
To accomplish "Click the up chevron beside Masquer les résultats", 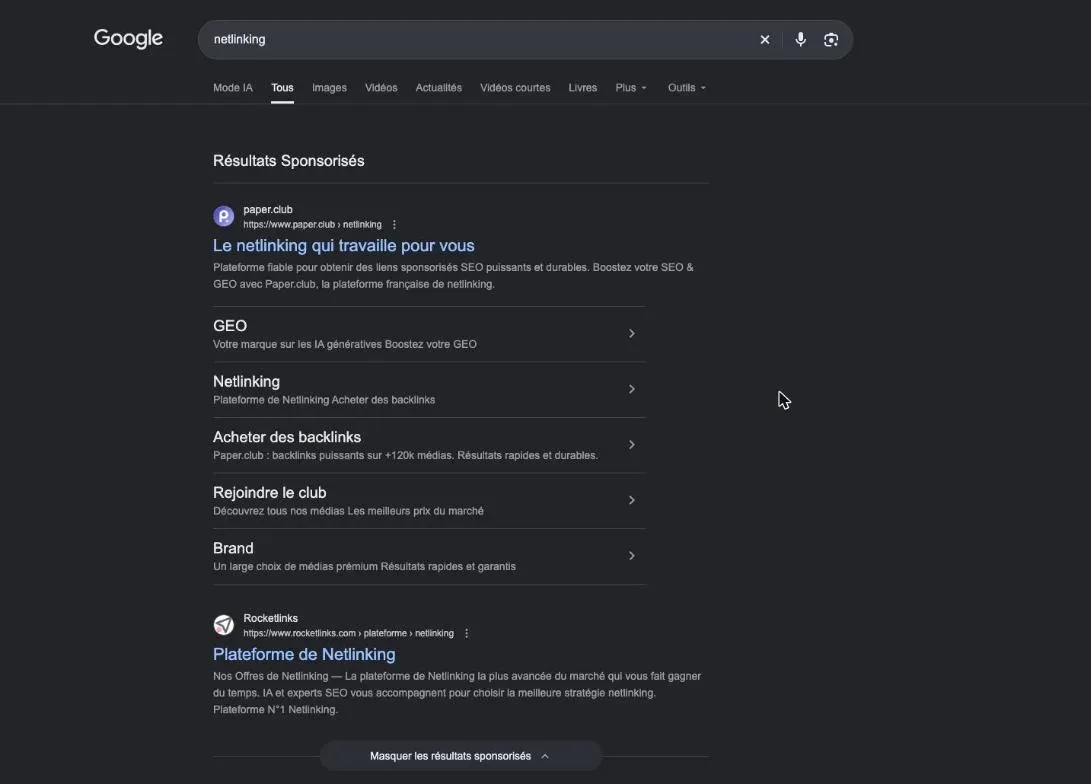I will [545, 756].
